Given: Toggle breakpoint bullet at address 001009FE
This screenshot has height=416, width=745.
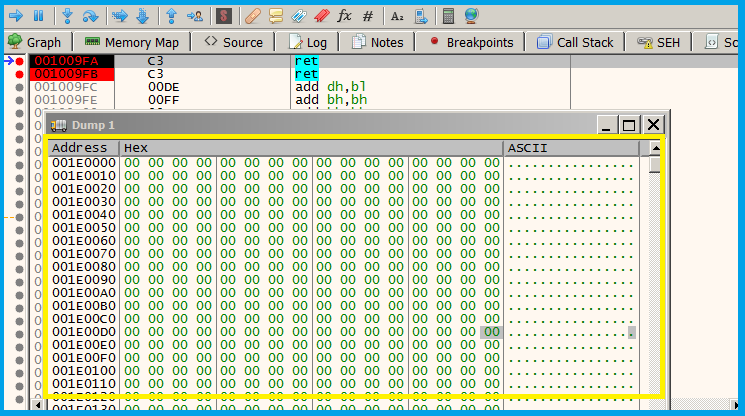Looking at the screenshot, I should coord(20,101).
